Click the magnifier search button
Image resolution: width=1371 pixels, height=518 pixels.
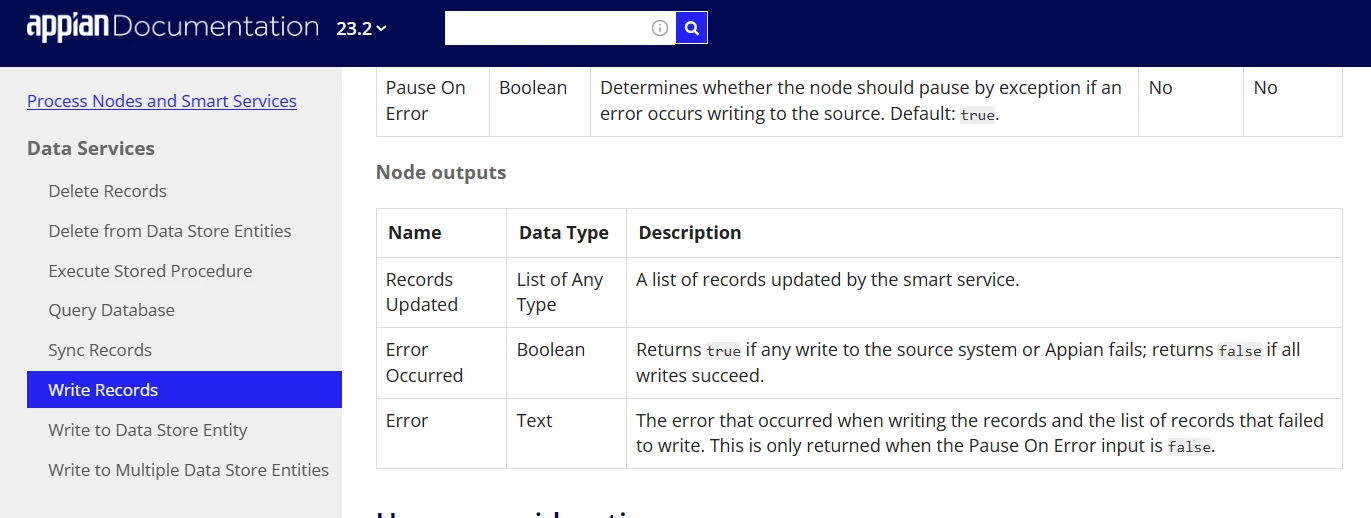[x=692, y=28]
